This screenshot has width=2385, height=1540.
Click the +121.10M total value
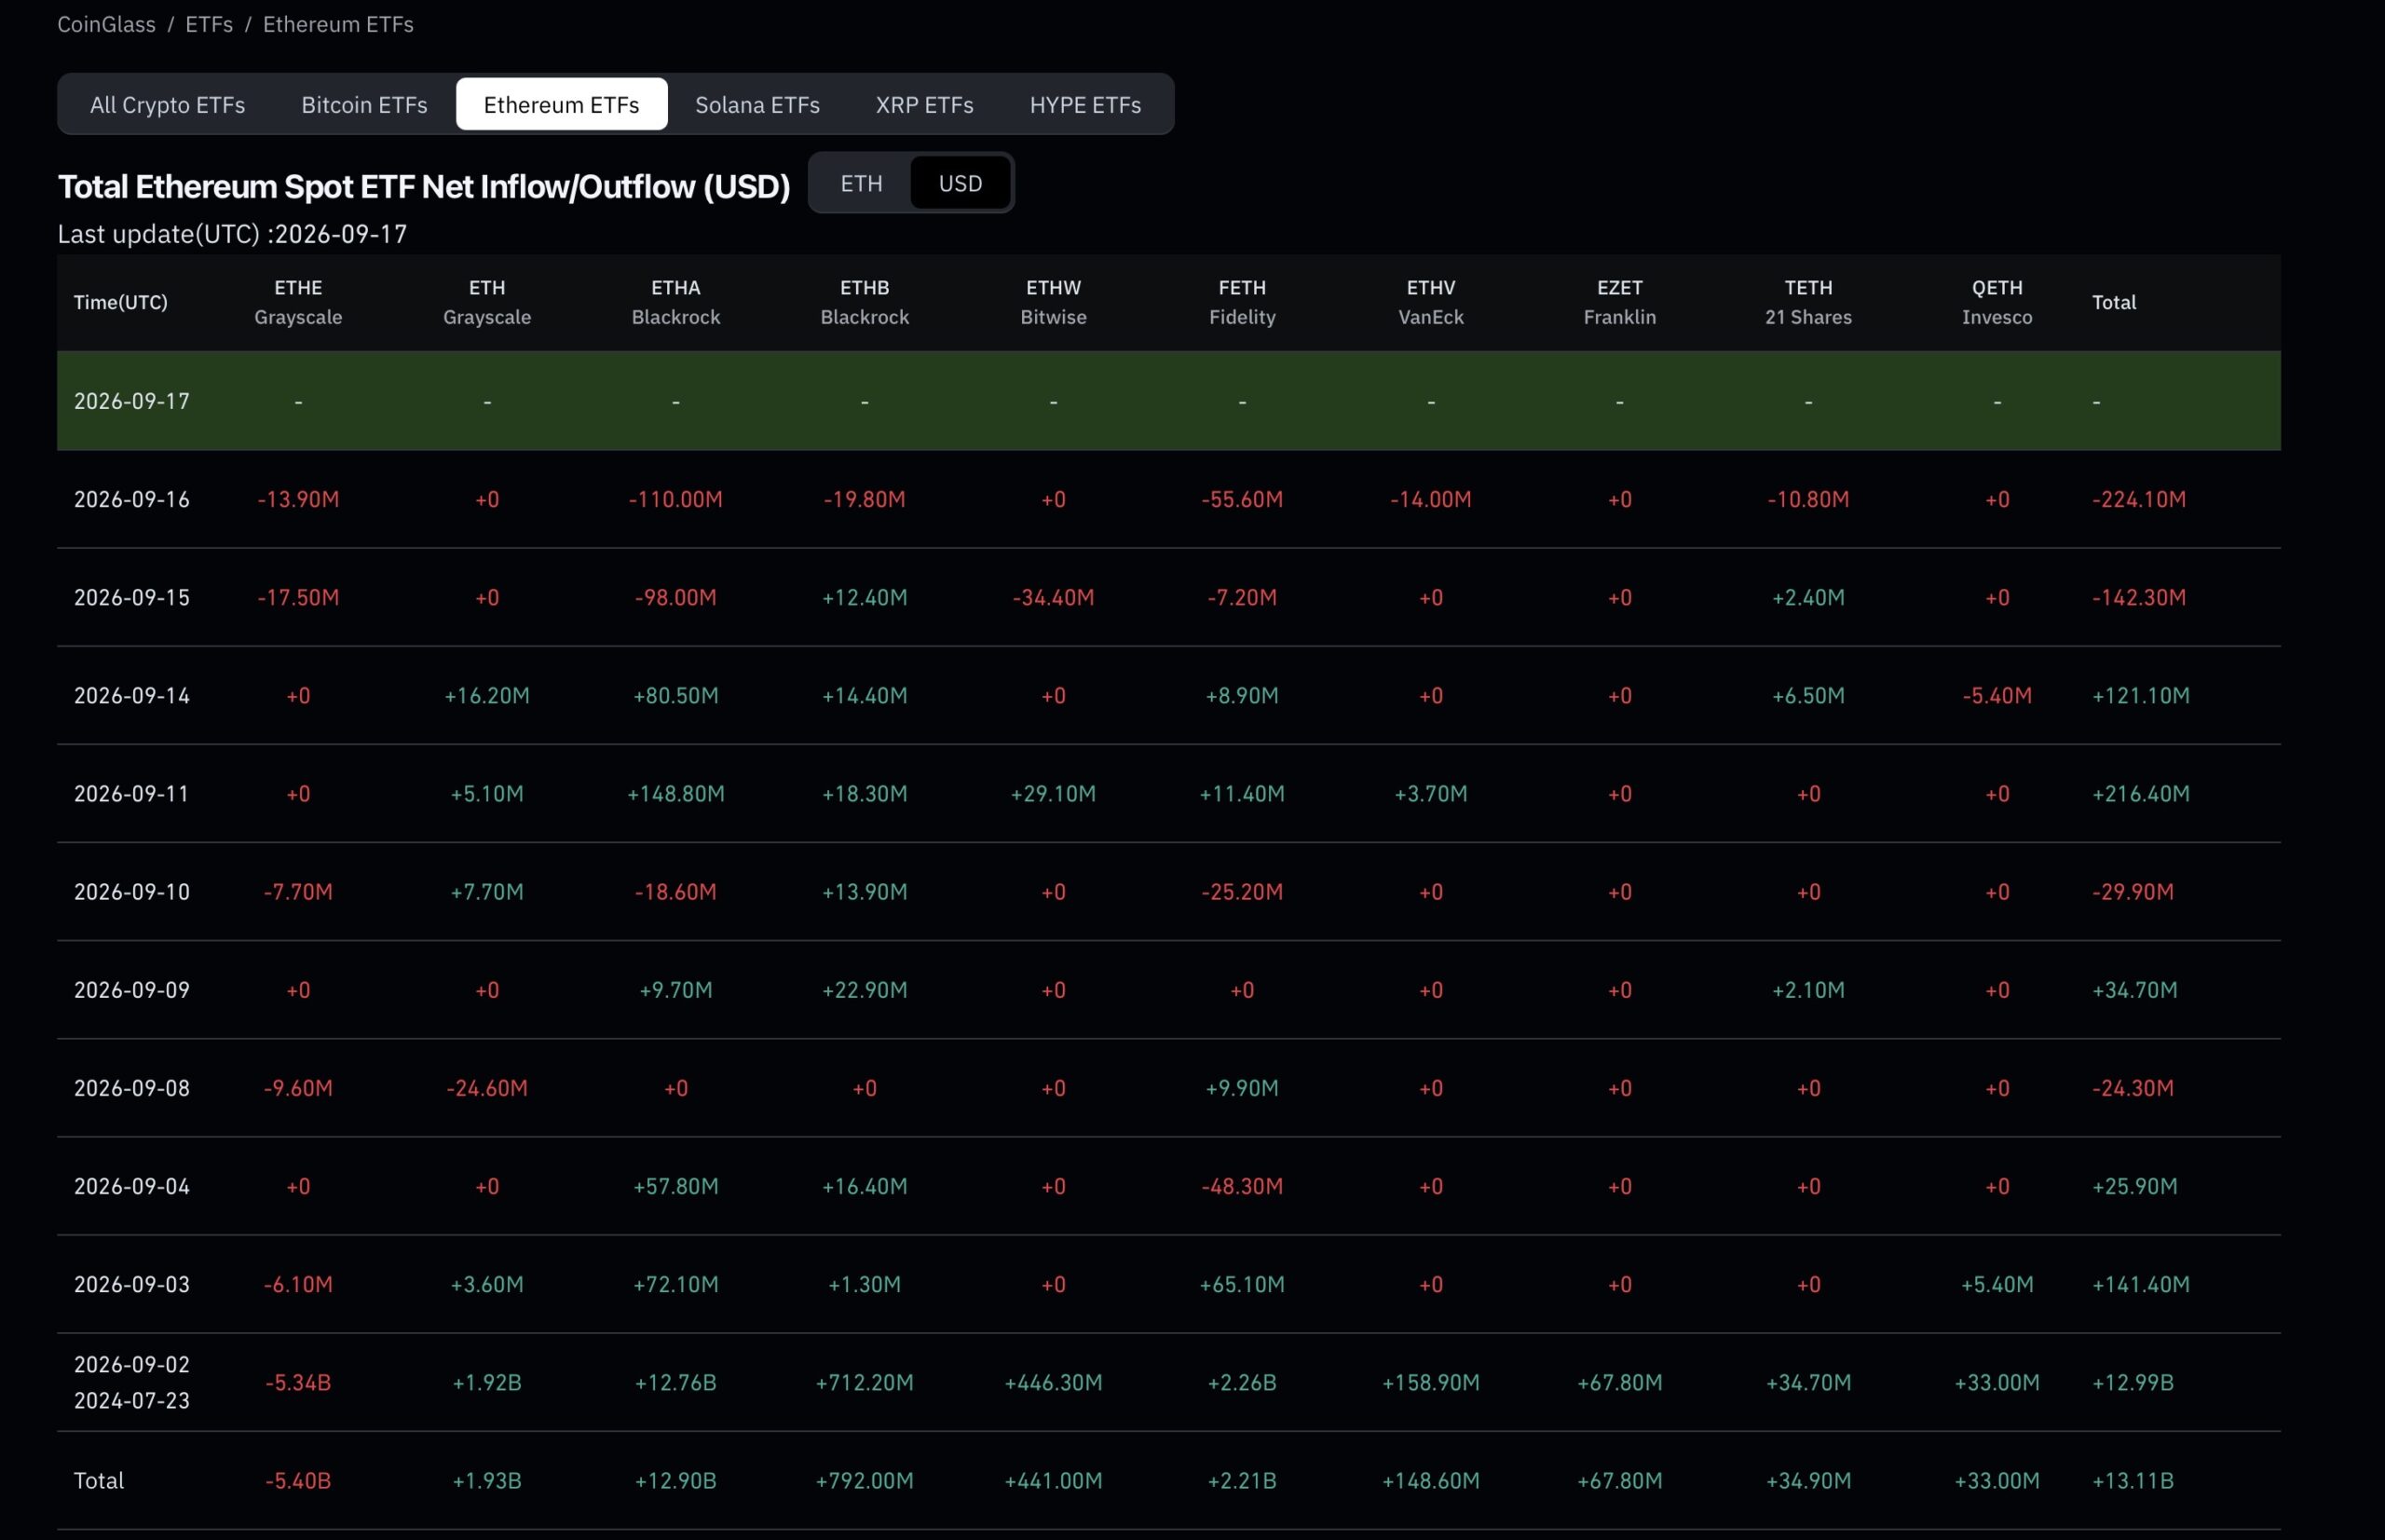pos(2141,695)
